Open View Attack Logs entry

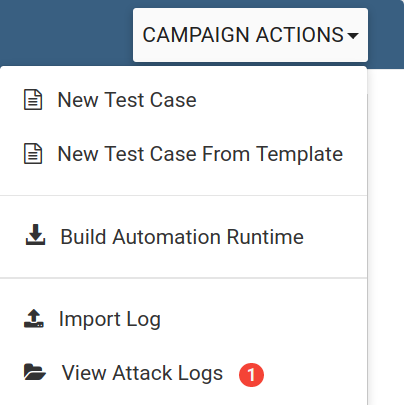(183, 373)
